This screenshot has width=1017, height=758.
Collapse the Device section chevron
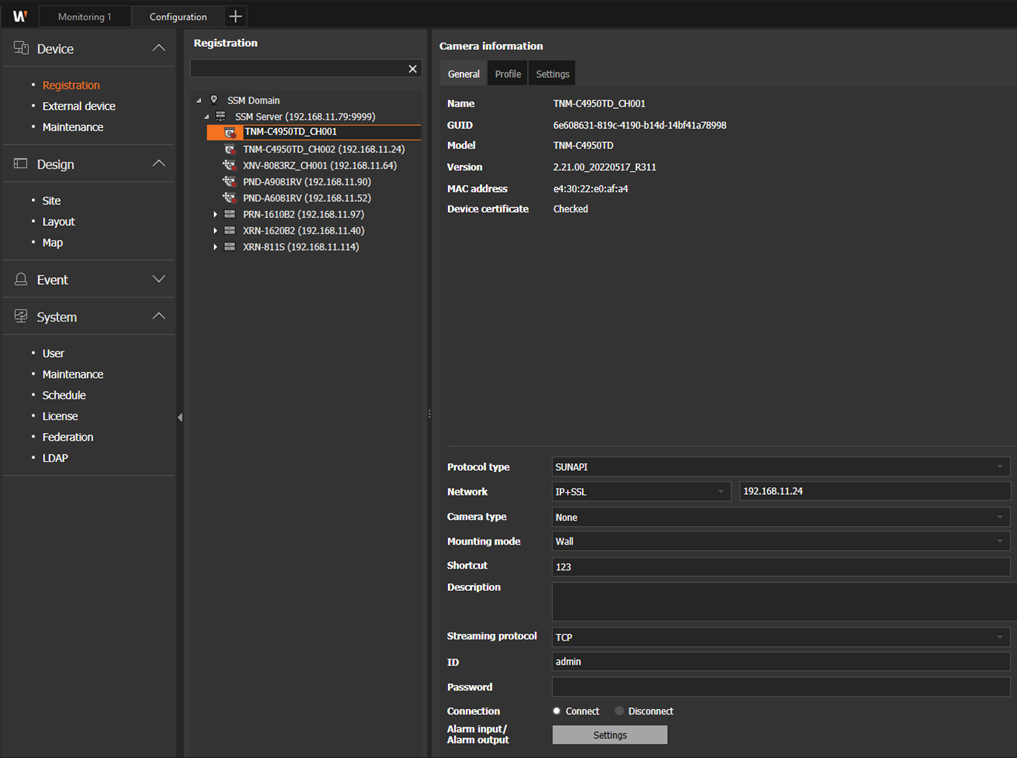[158, 48]
